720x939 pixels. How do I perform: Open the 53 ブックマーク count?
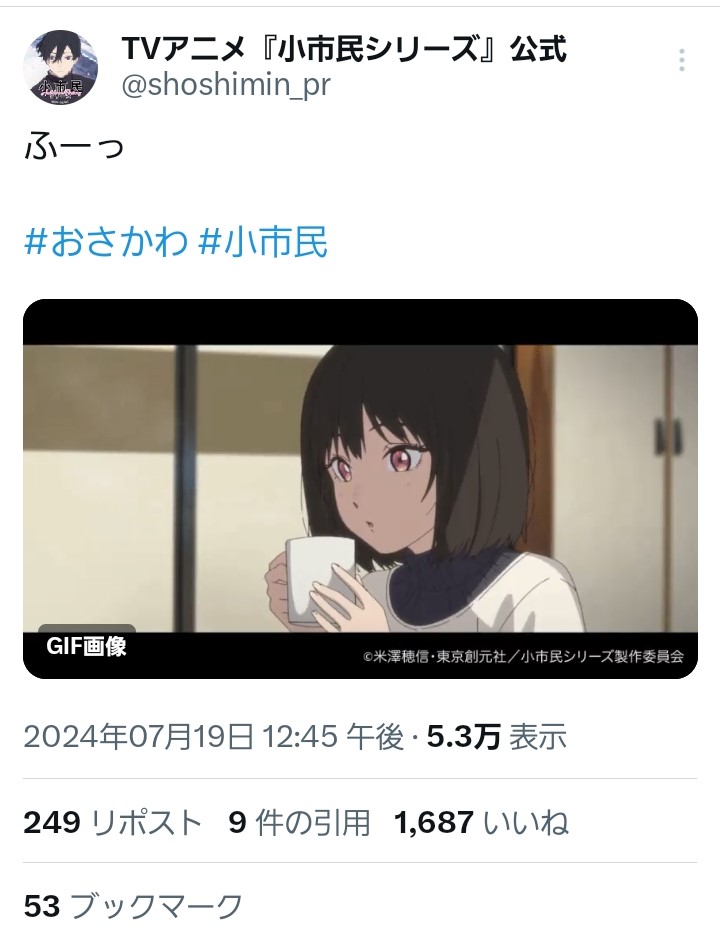[133, 905]
